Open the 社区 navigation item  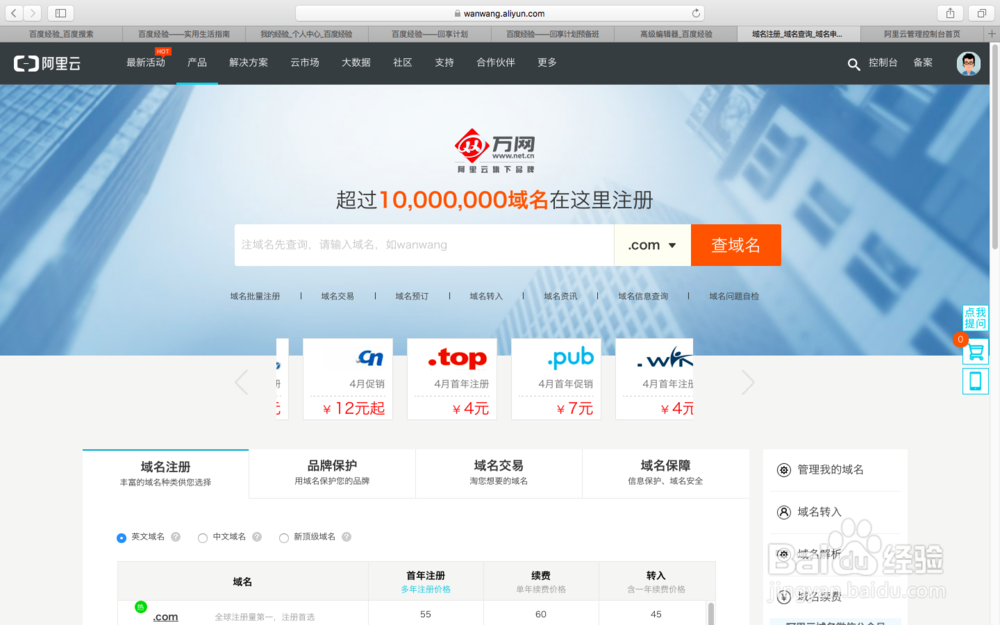402,62
